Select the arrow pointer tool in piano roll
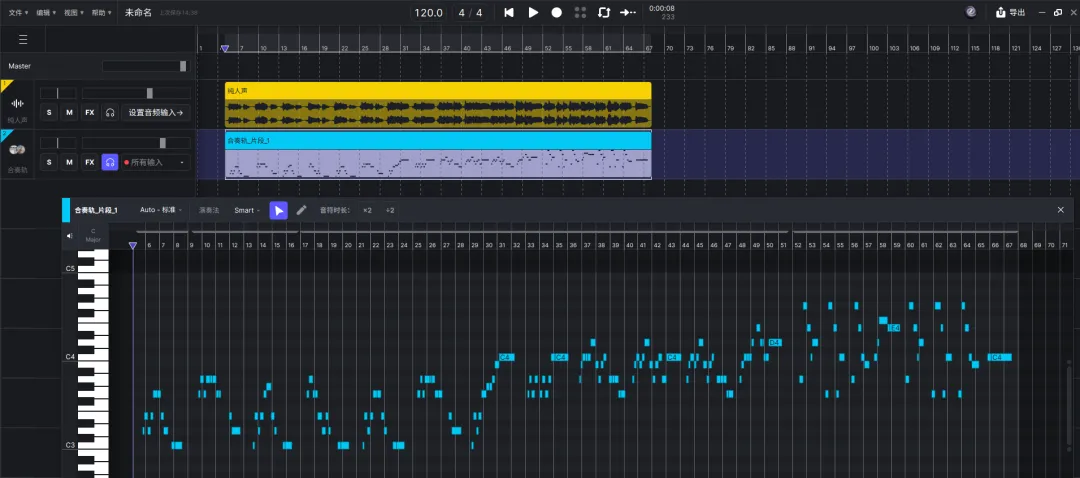 [278, 210]
